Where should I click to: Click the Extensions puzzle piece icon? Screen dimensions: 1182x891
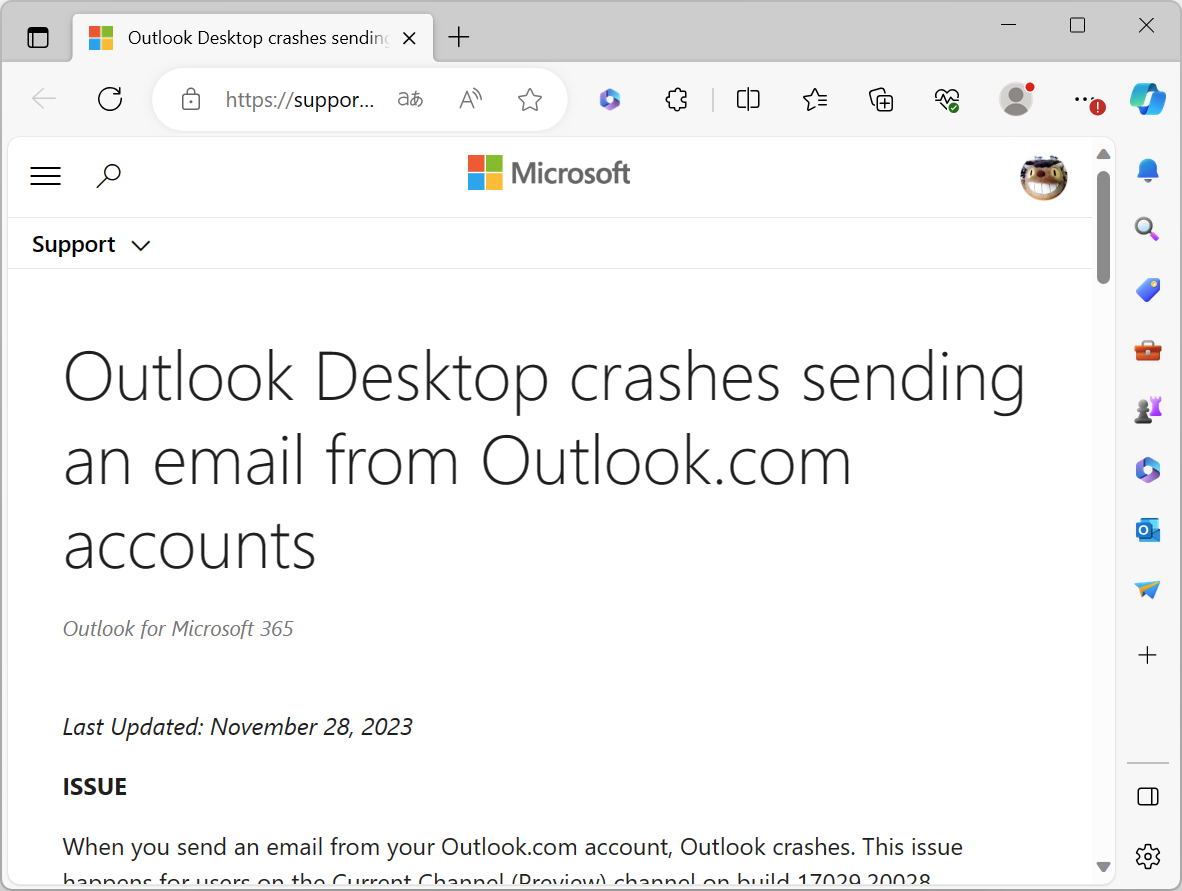[677, 99]
